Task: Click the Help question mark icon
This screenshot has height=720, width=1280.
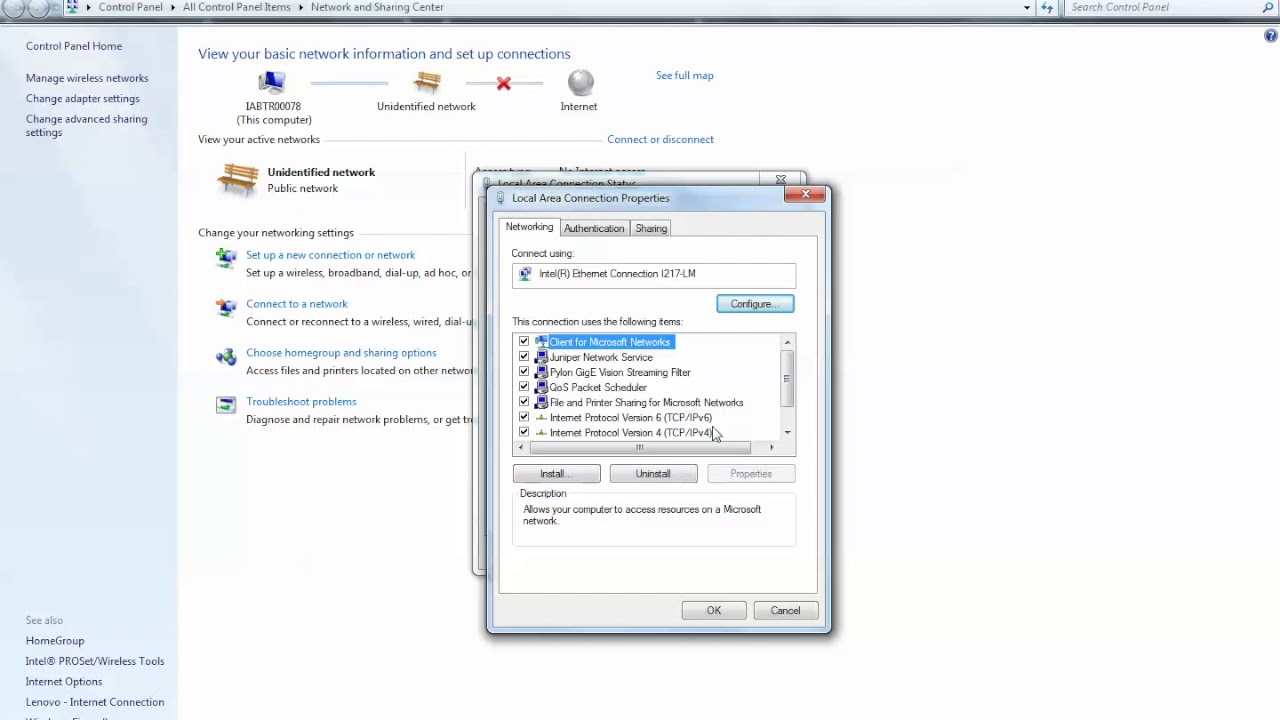Action: (1271, 36)
